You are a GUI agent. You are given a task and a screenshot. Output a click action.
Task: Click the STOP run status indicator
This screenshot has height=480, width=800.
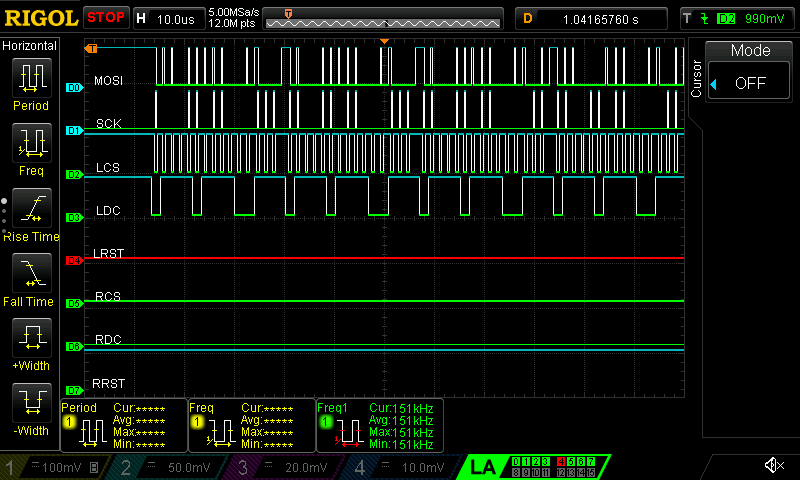(106, 18)
